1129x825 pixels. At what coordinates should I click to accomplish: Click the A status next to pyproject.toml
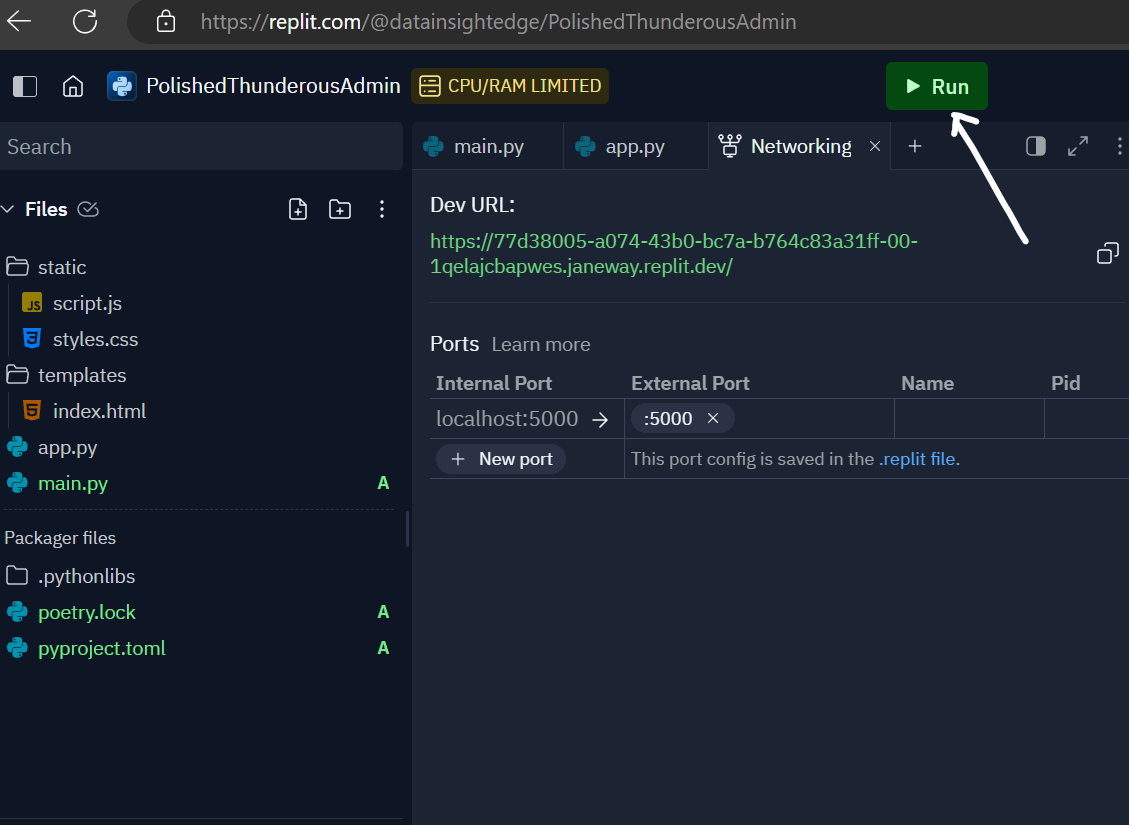383,648
